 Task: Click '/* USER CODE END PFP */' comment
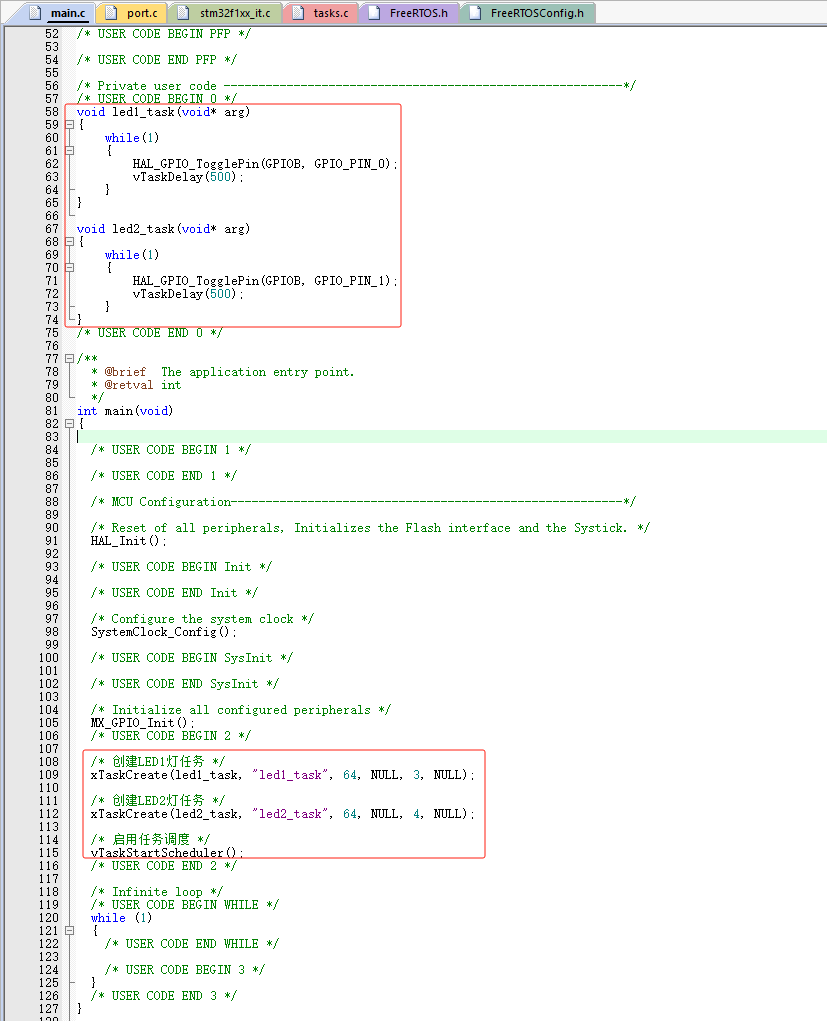157,60
